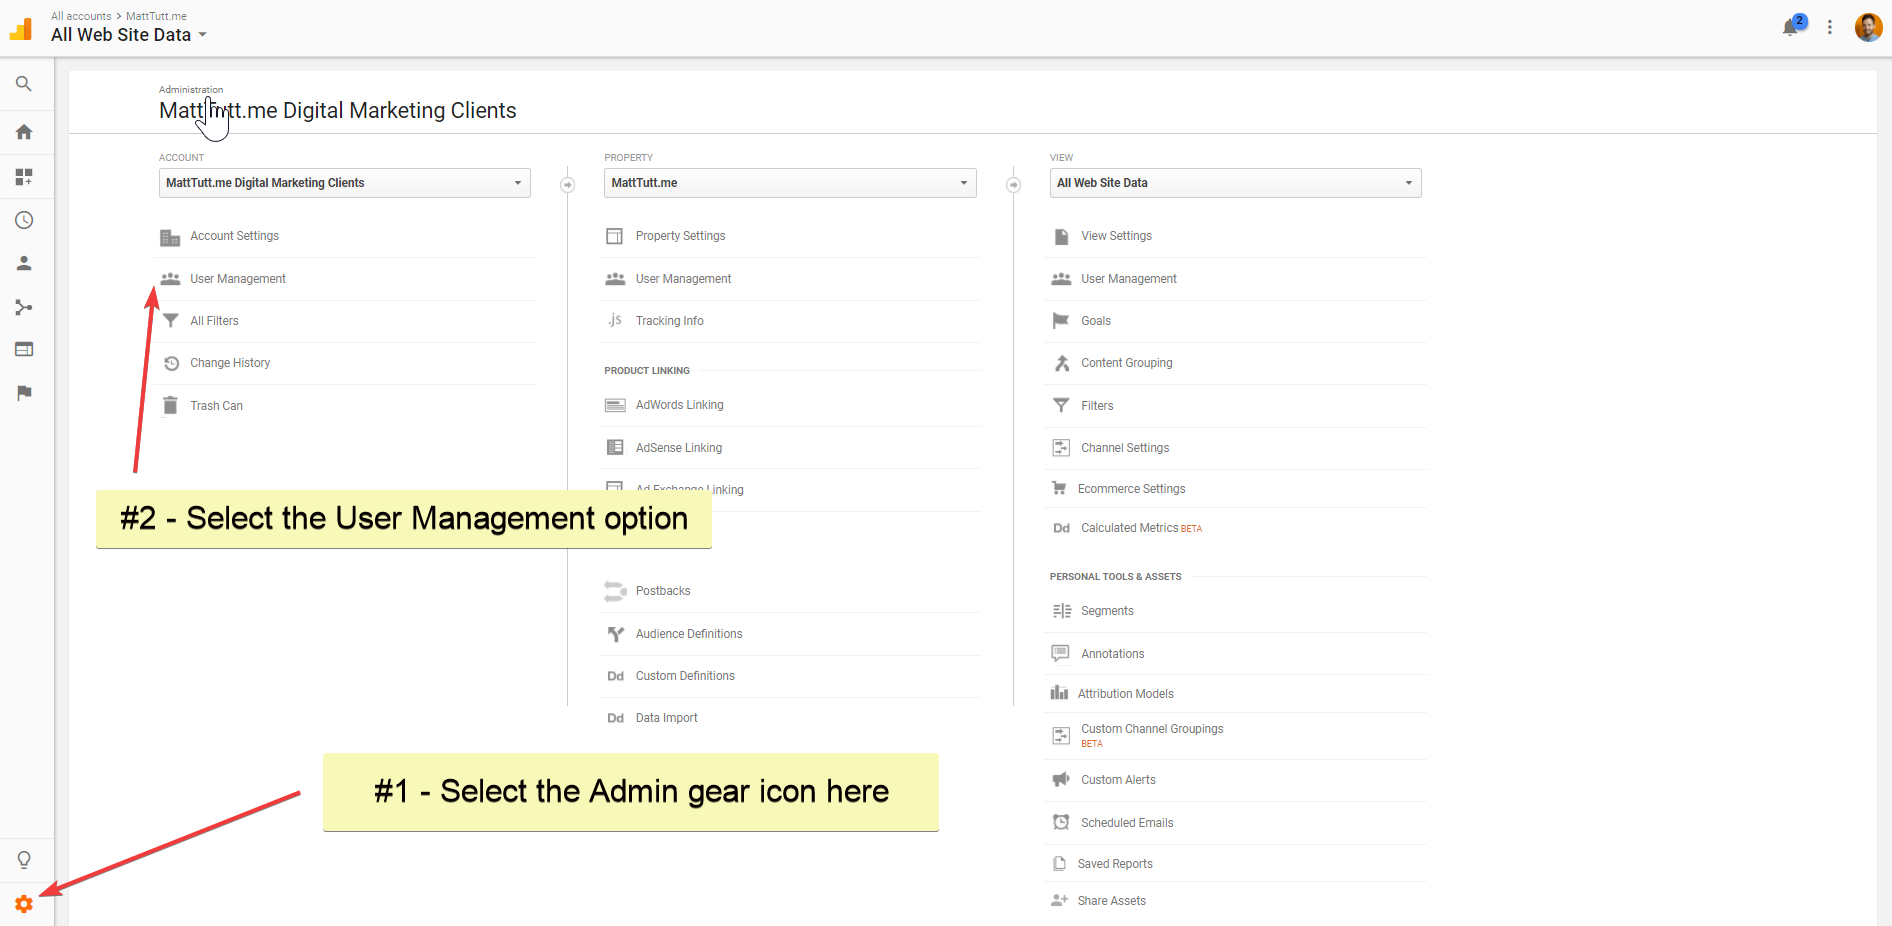Click the account User Management people icon
This screenshot has height=926, width=1892.
coord(170,279)
